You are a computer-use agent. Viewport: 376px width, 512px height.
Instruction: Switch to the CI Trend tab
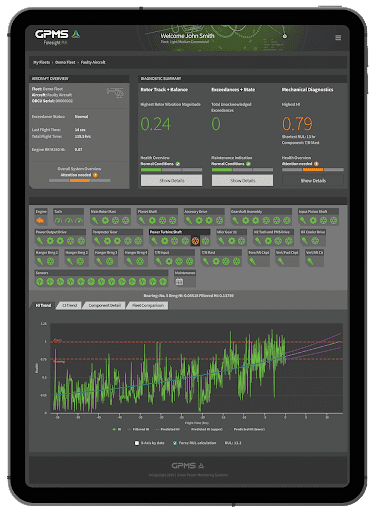coord(70,305)
